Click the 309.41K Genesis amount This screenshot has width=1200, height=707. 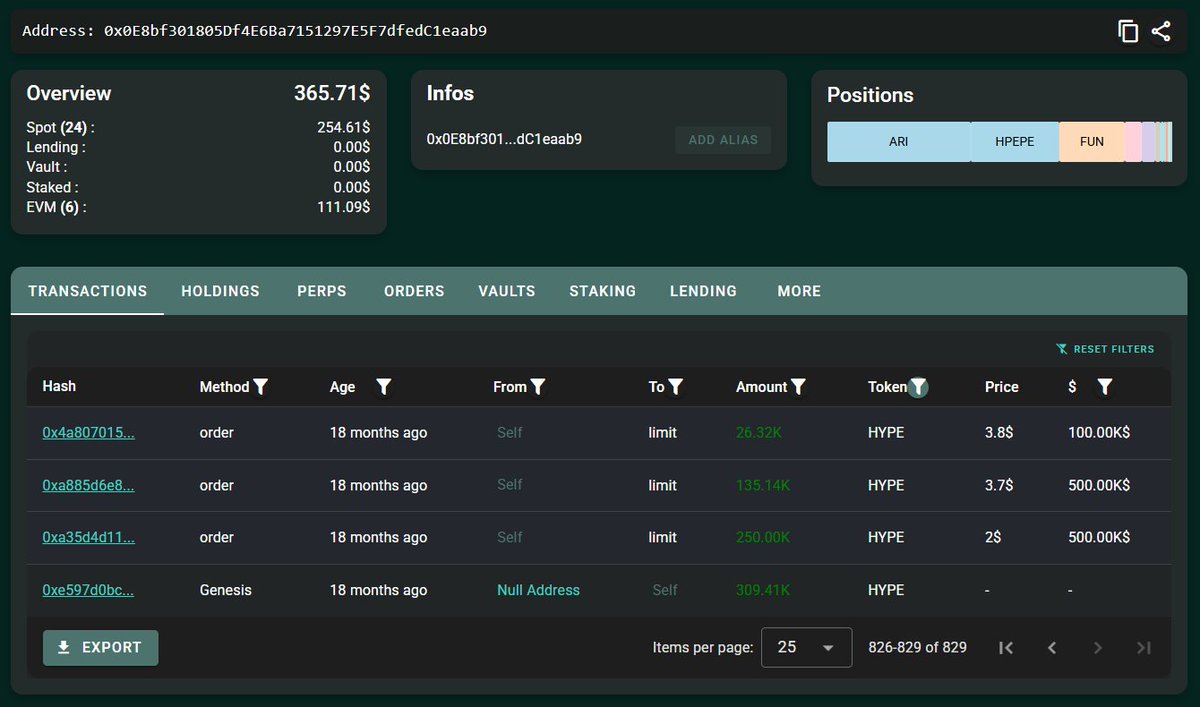763,590
